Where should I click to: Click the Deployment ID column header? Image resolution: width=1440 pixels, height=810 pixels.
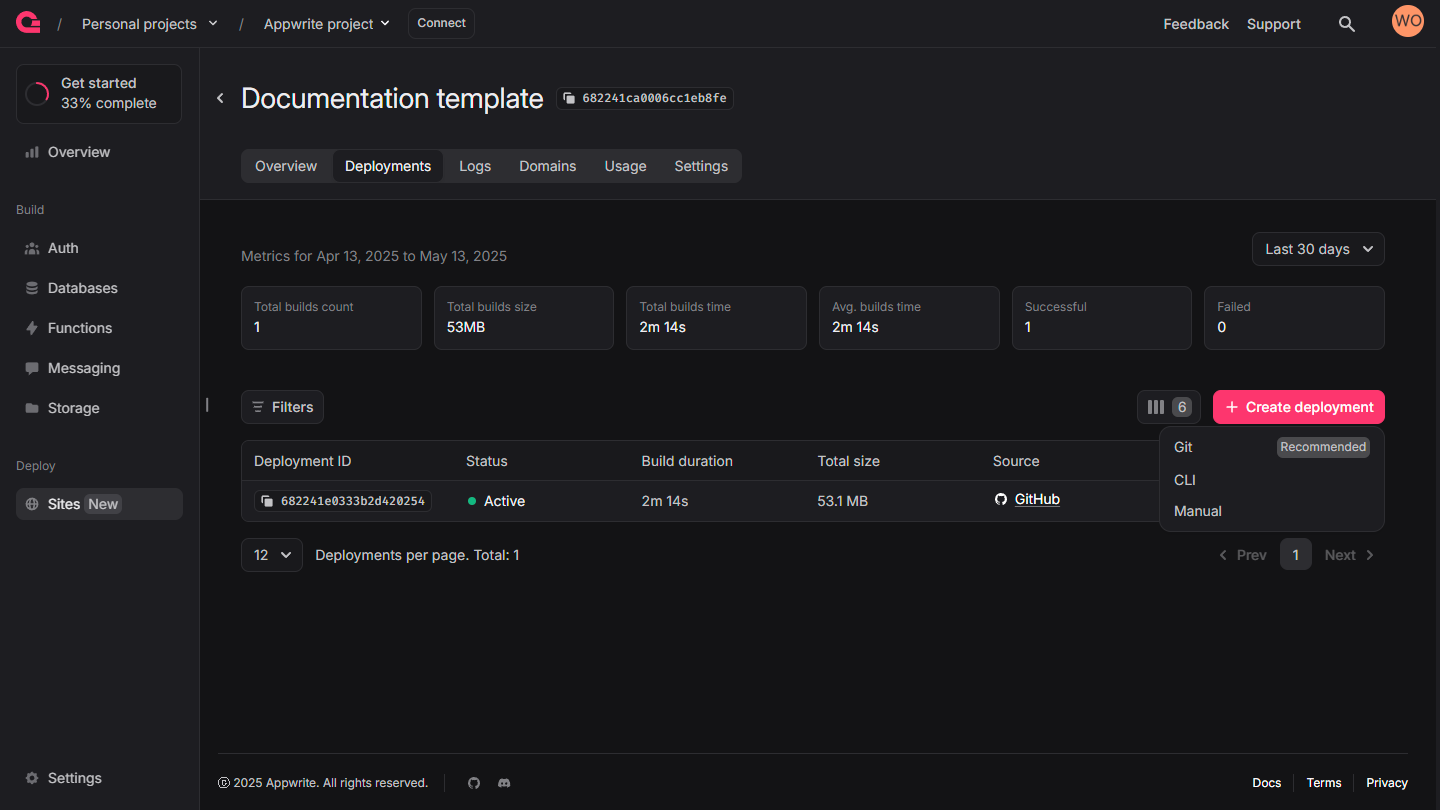point(303,461)
